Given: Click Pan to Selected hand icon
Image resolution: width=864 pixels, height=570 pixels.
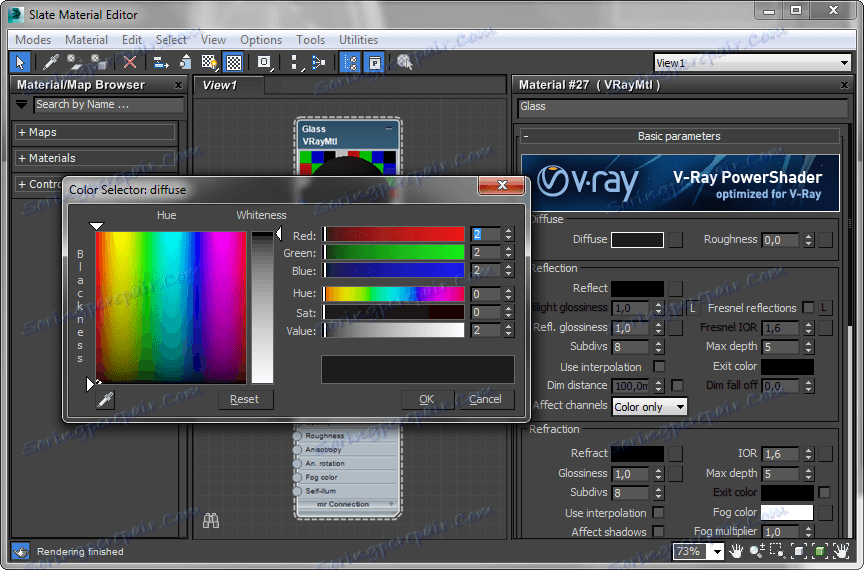Looking at the screenshot, I should (x=841, y=551).
